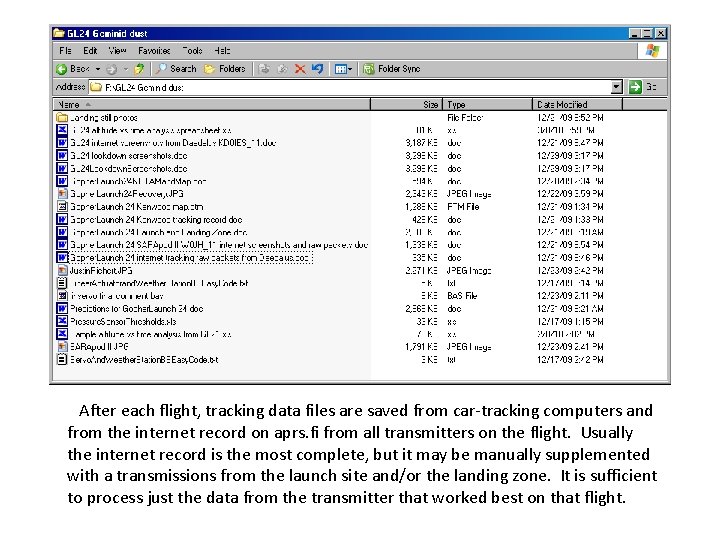This screenshot has width=720, height=540.
Task: Launch Folder Sync from the toolbar
Action: (x=392, y=69)
